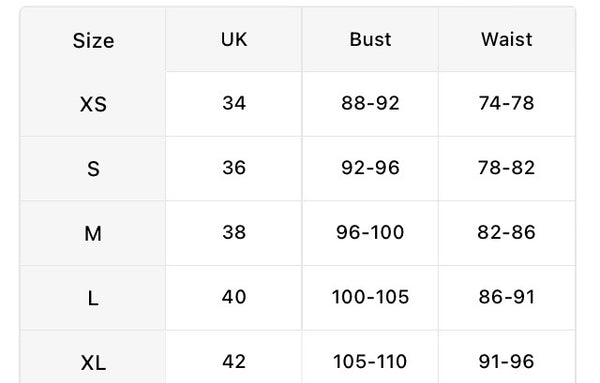600x383 pixels.
Task: Click the Waist column header
Action: pos(507,39)
